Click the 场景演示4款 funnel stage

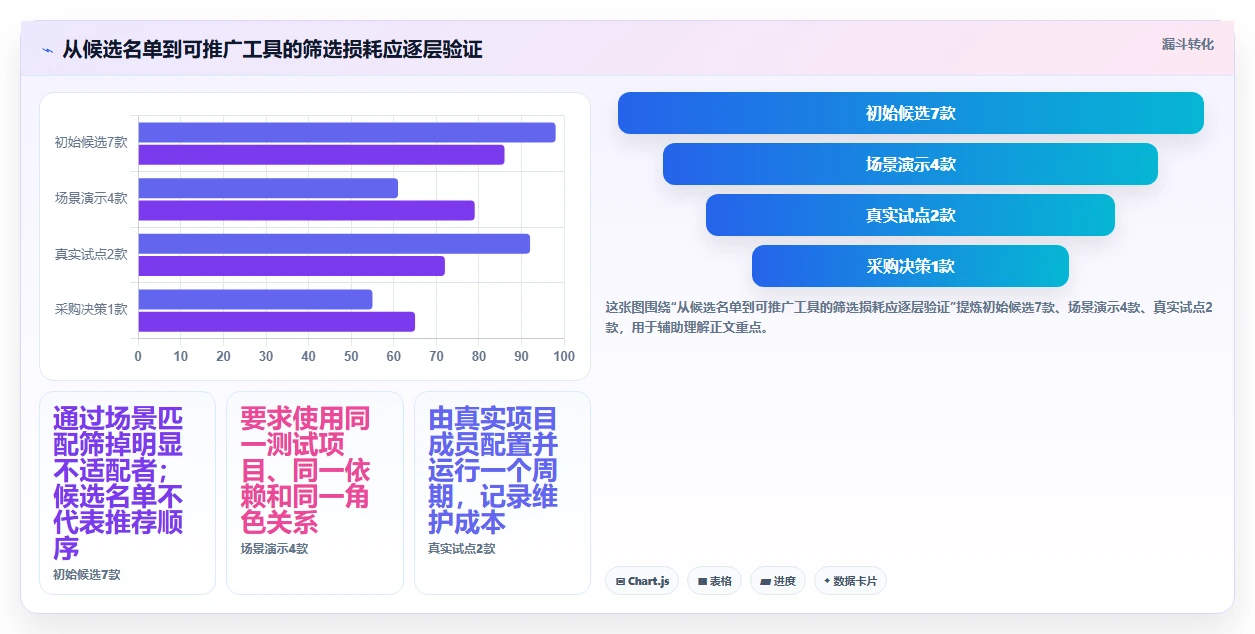pos(910,164)
